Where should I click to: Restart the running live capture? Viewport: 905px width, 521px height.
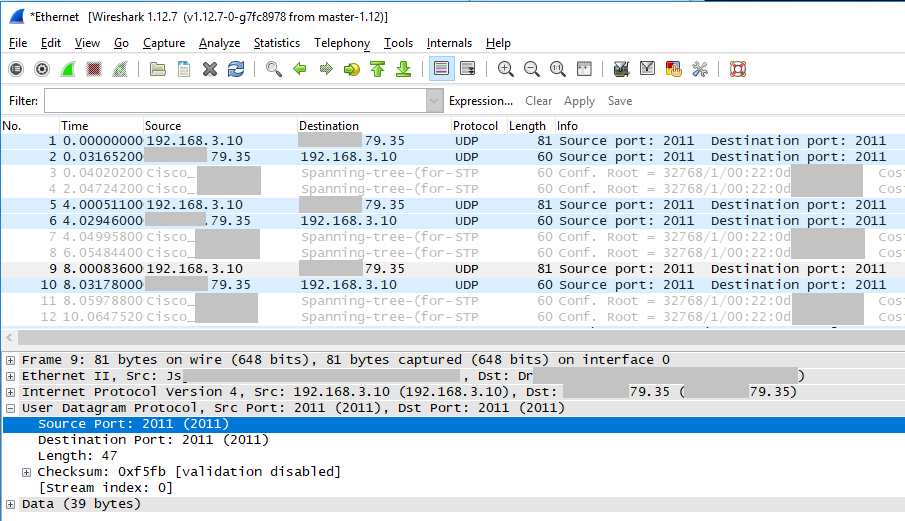point(120,69)
